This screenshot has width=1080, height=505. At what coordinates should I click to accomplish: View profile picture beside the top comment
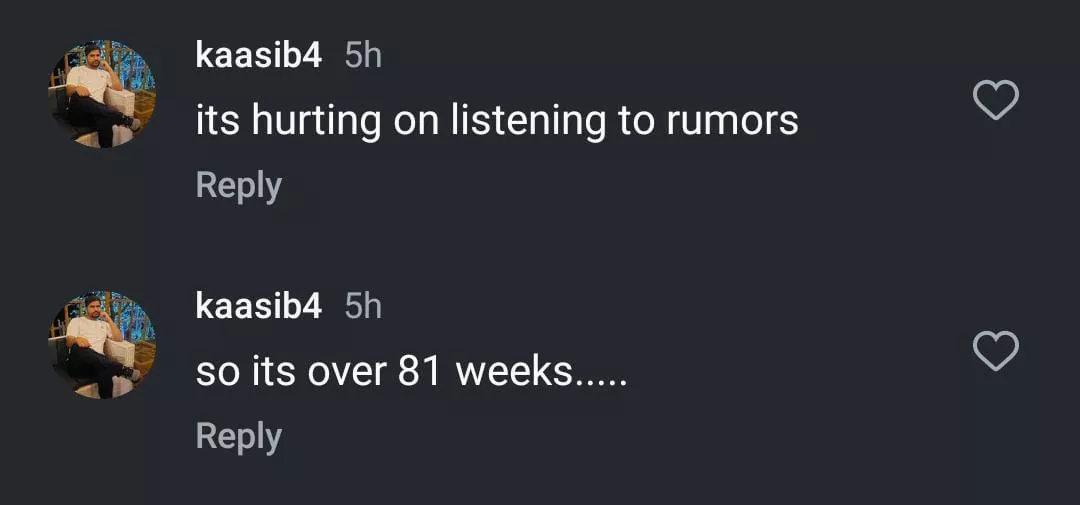[102, 94]
